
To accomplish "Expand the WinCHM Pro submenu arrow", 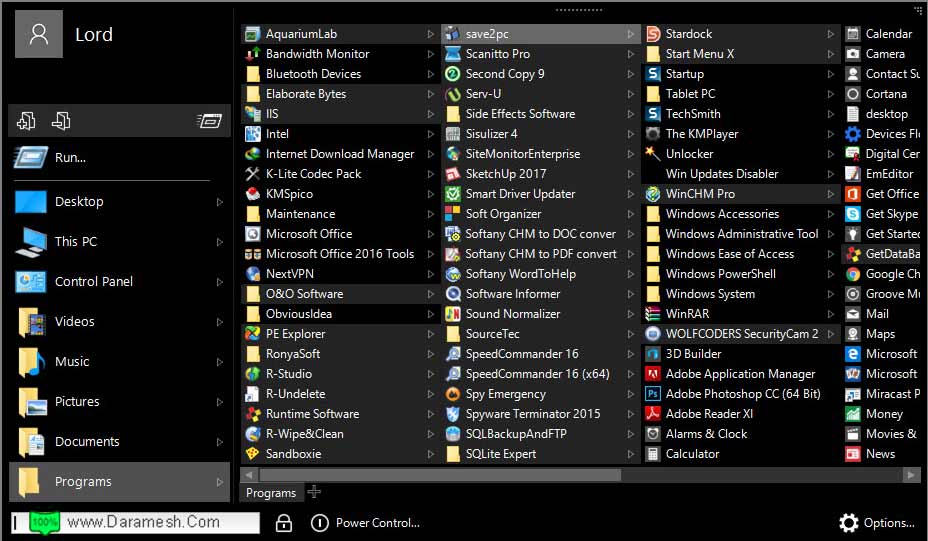I will pos(831,194).
